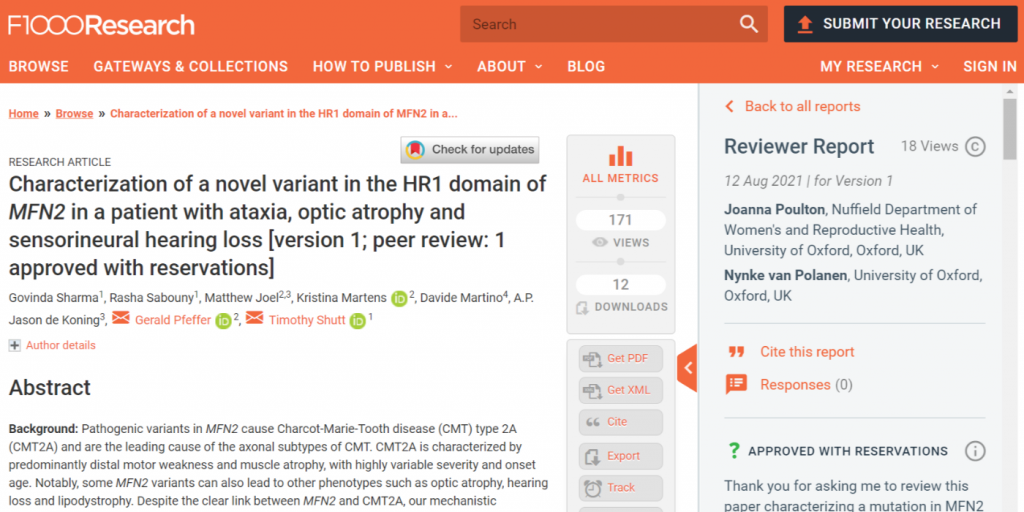Click the Submit Your Research button
Screen dimensions: 1024x512
coord(900,24)
